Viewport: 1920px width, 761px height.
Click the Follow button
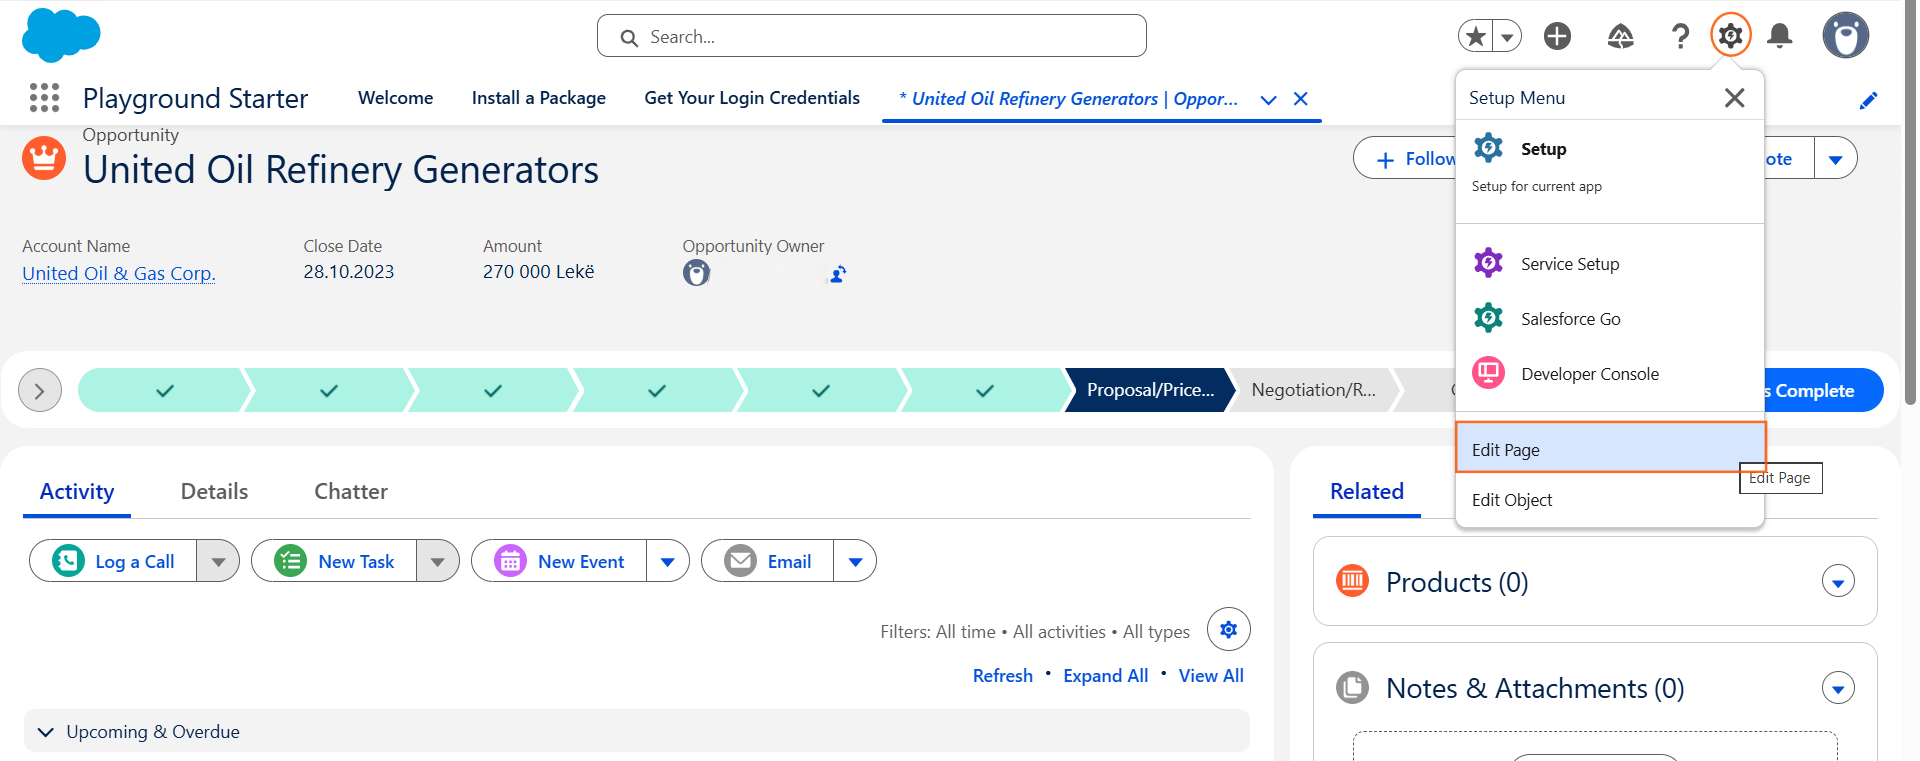pyautogui.click(x=1405, y=159)
